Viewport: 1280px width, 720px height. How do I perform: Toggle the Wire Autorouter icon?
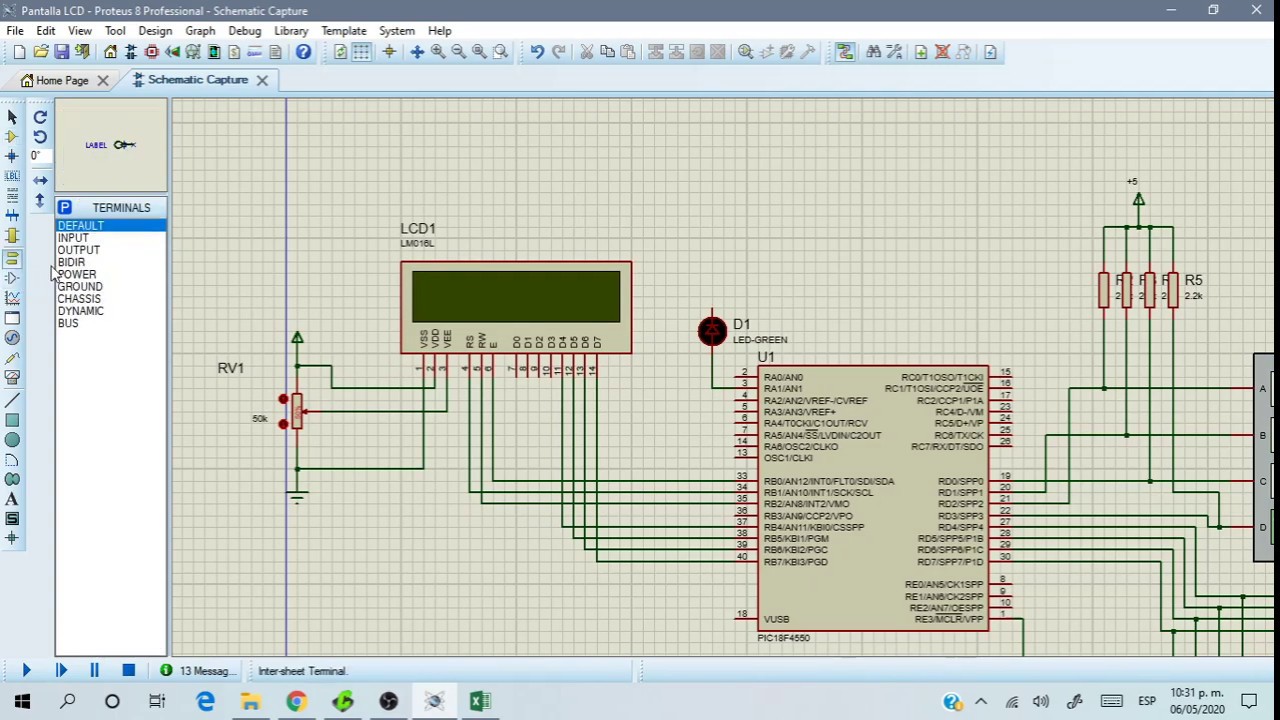tap(845, 52)
